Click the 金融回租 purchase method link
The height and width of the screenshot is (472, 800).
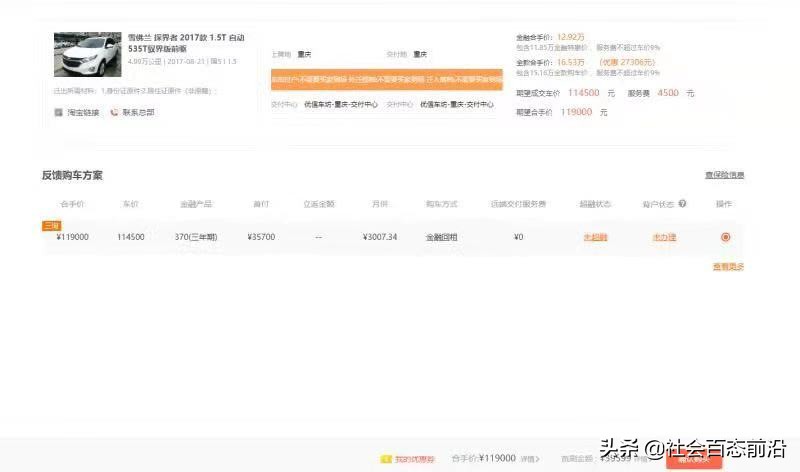(x=441, y=237)
